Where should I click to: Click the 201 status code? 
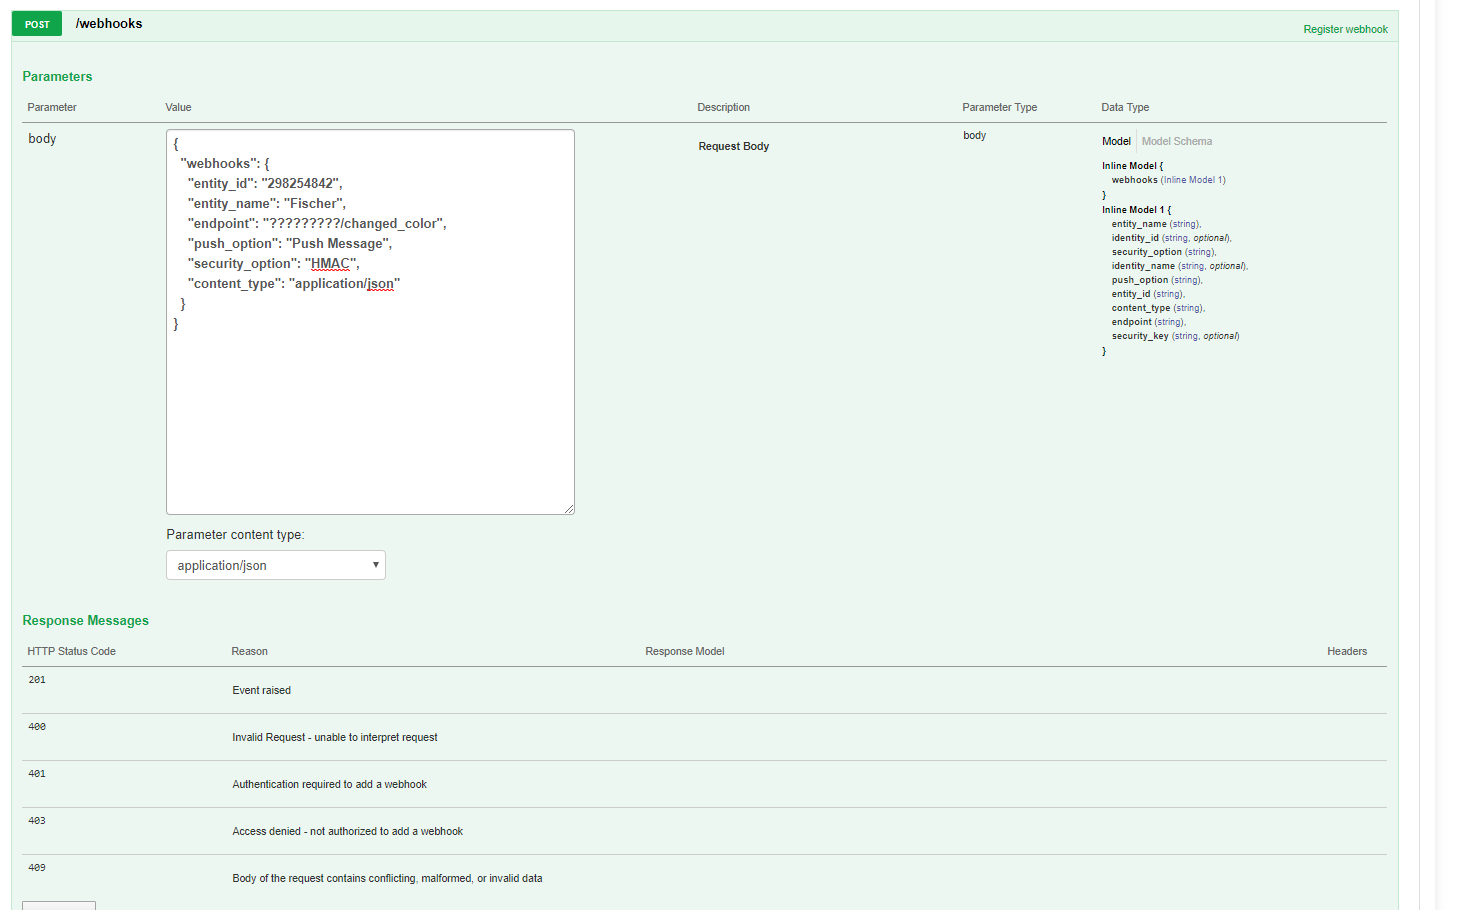click(x=37, y=680)
